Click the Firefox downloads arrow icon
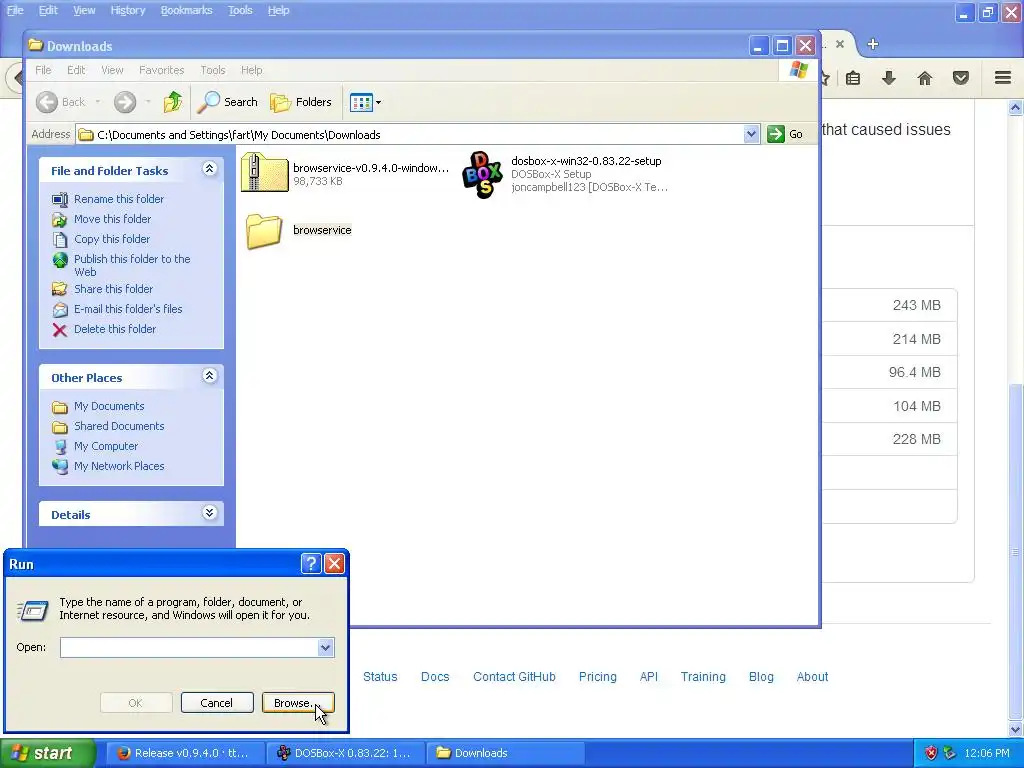The height and width of the screenshot is (768, 1024). pos(888,78)
